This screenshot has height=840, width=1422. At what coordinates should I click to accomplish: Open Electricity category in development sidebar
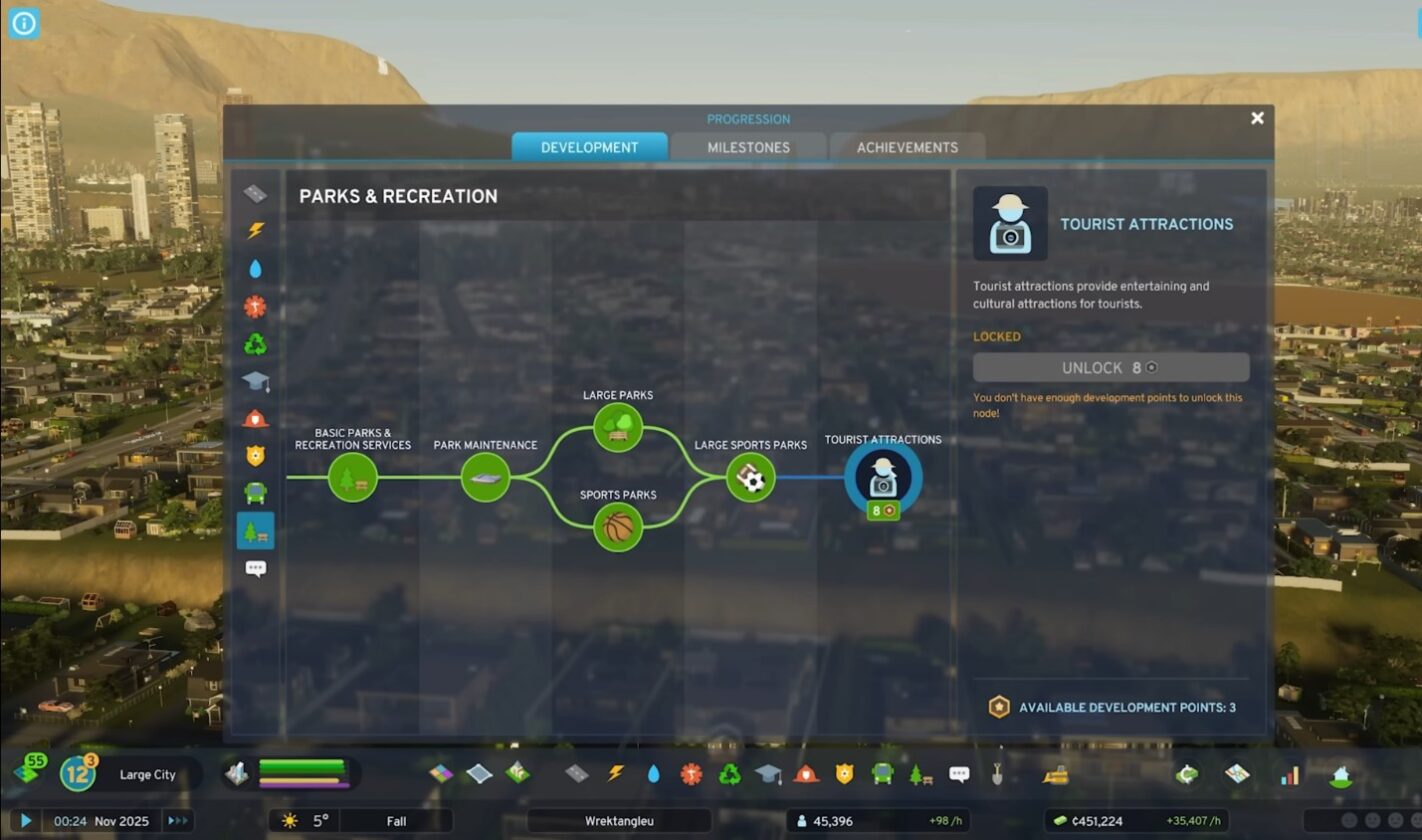point(256,231)
